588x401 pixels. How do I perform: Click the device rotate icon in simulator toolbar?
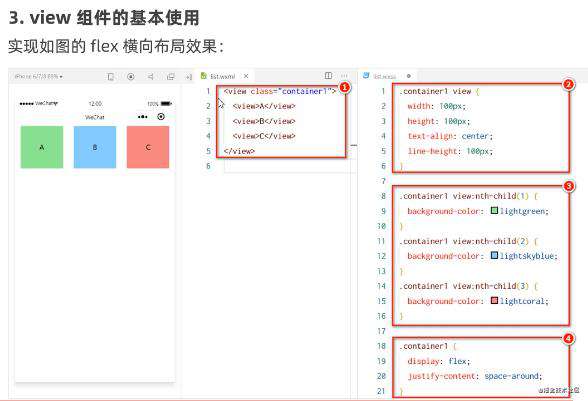tap(111, 77)
